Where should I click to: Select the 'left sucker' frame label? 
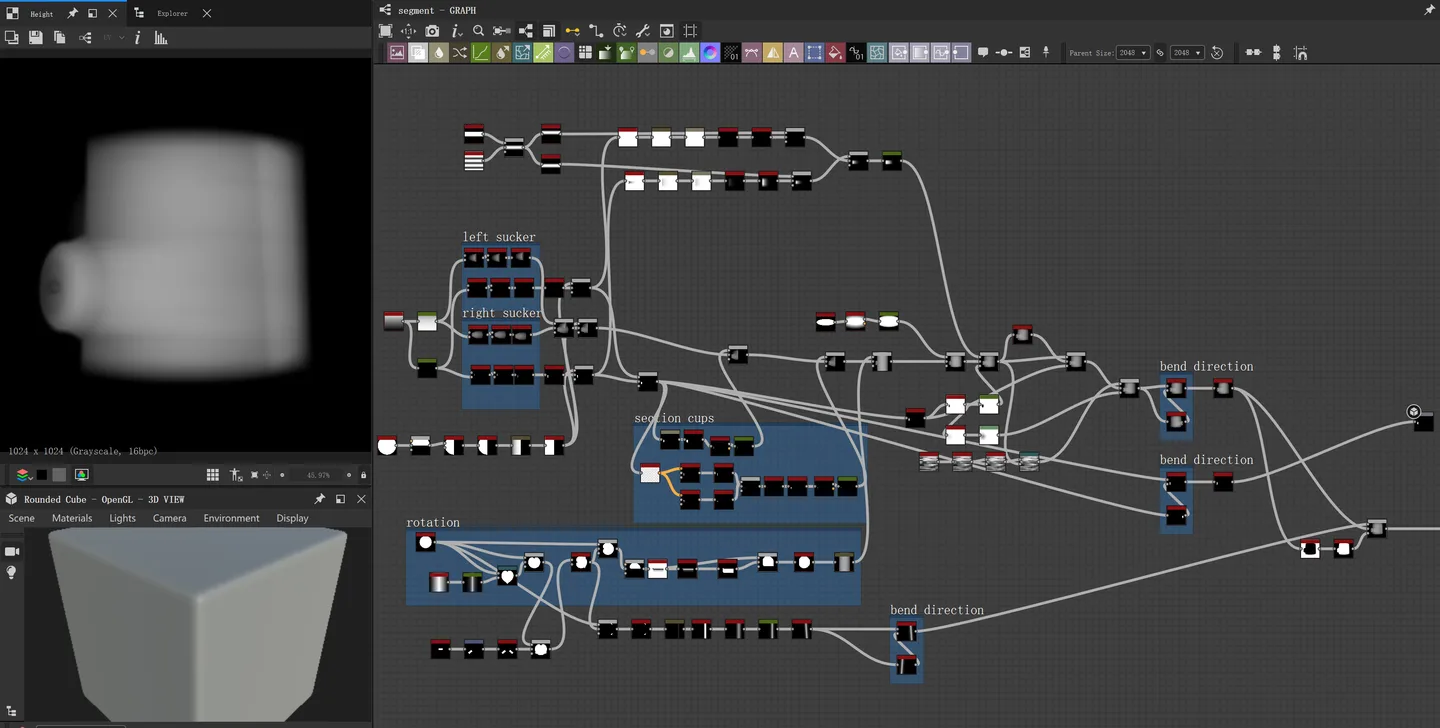[499, 237]
